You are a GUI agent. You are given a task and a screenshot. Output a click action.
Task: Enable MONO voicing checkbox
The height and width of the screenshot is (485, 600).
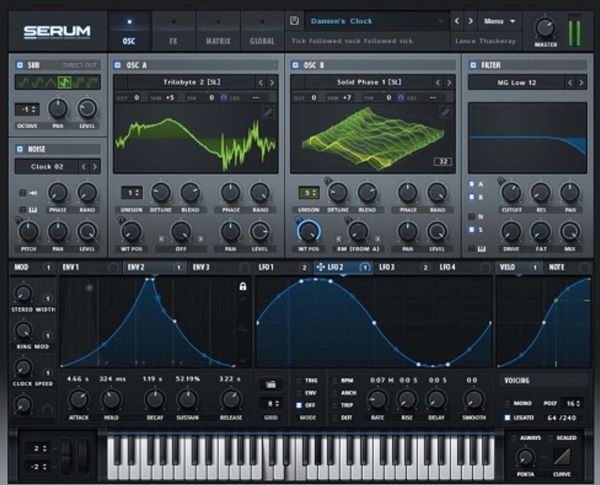(507, 403)
